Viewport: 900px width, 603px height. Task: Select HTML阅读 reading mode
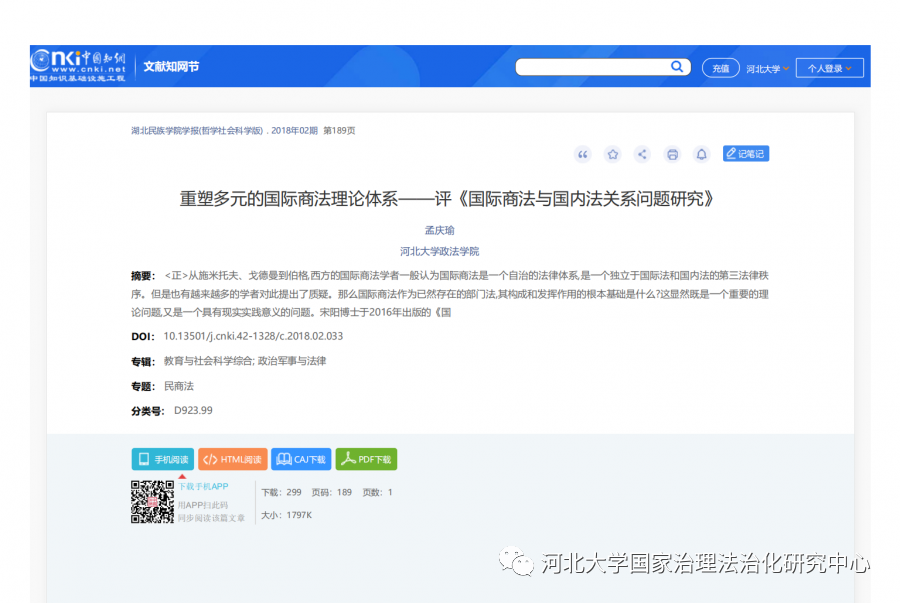[233, 458]
